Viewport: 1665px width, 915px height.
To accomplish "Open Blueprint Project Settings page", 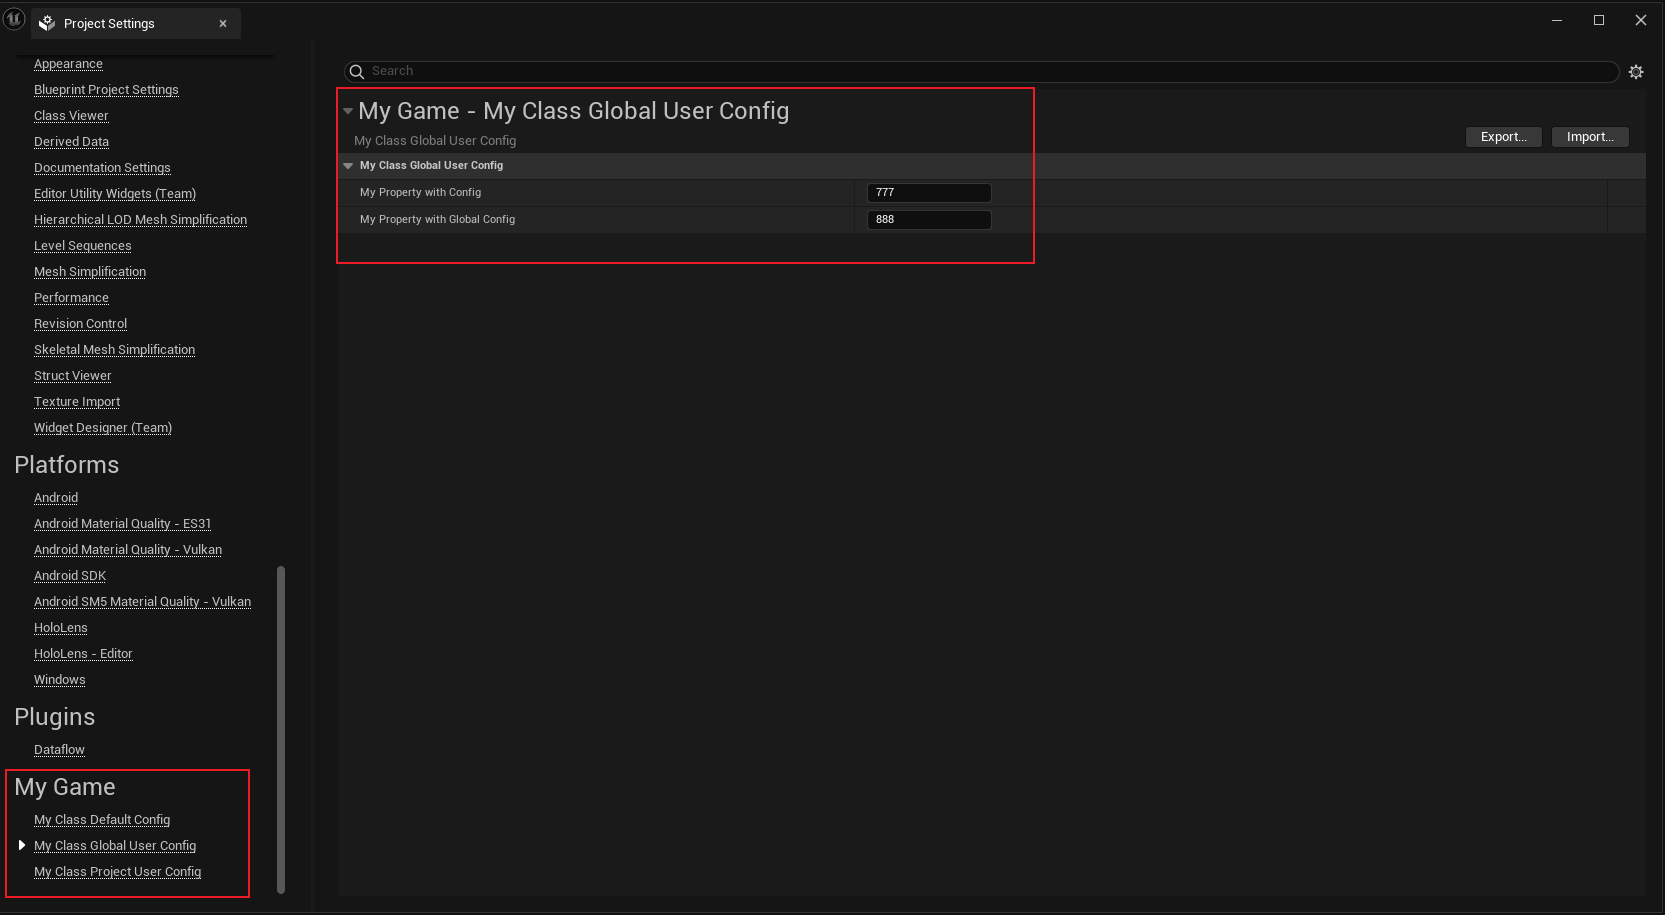I will click(x=106, y=90).
